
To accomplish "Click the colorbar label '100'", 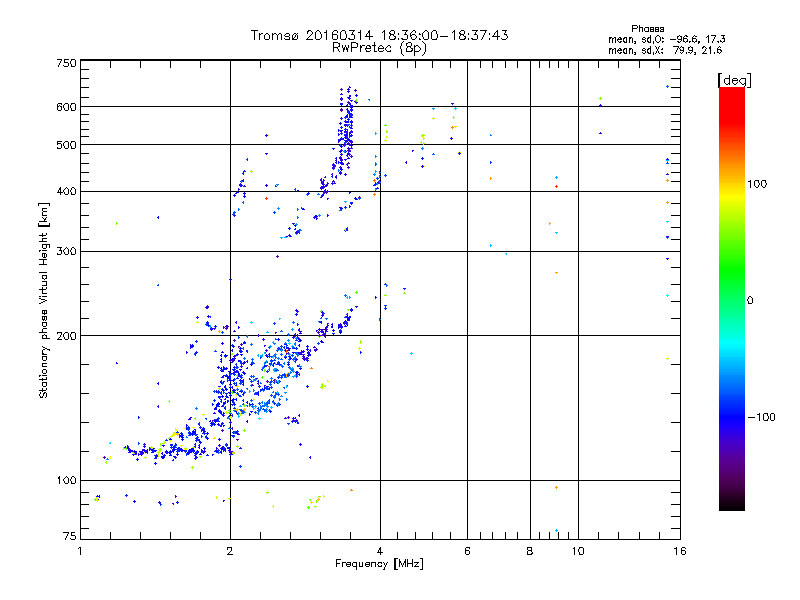I will pyautogui.click(x=757, y=184).
